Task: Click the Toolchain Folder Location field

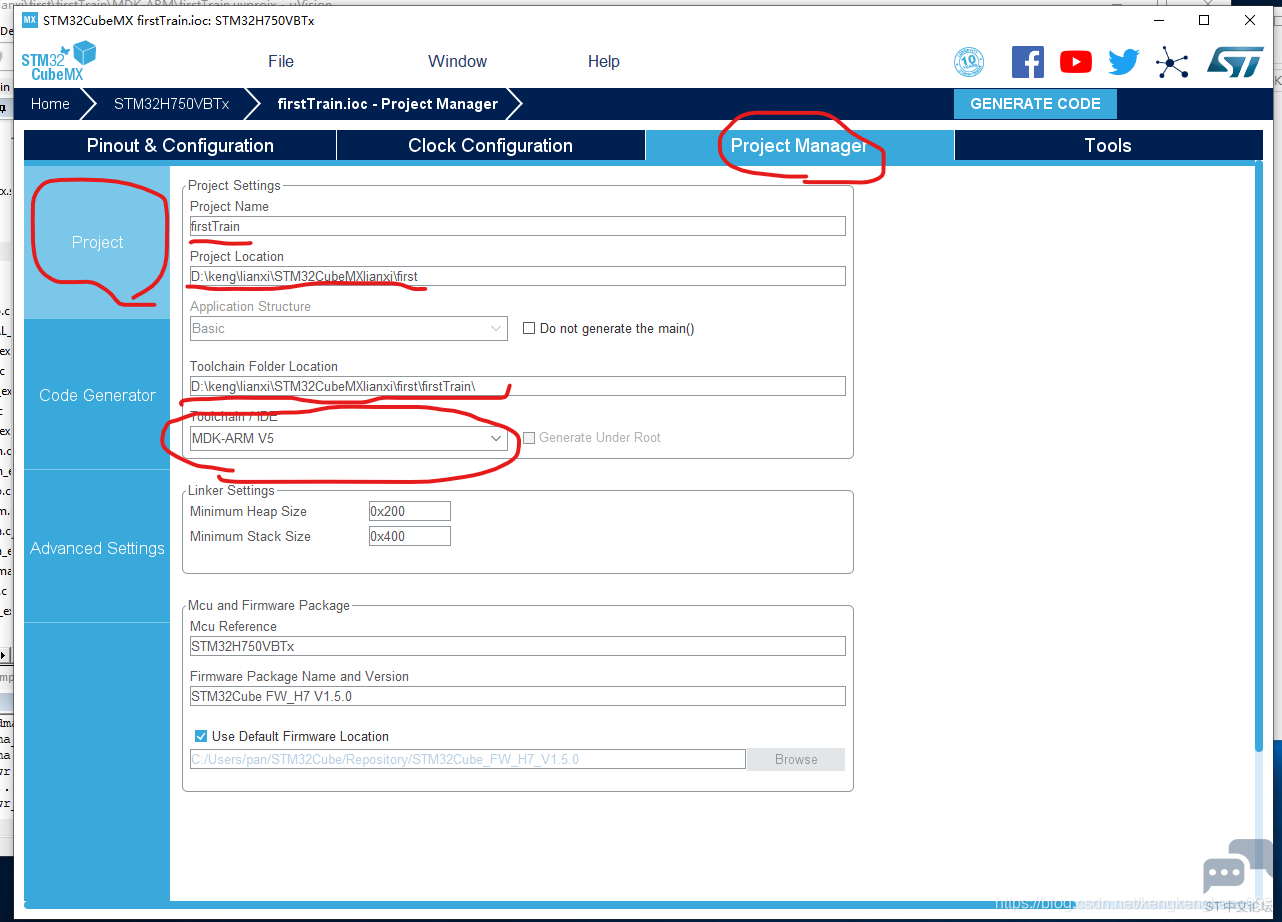Action: (x=518, y=386)
